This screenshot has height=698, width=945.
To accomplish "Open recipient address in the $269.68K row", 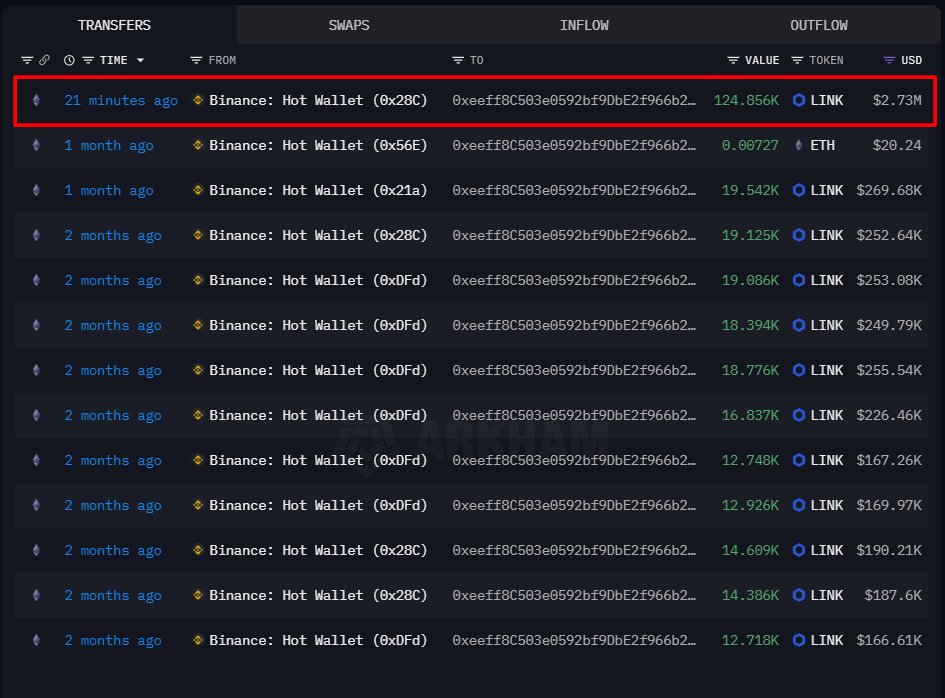I will 574,190.
